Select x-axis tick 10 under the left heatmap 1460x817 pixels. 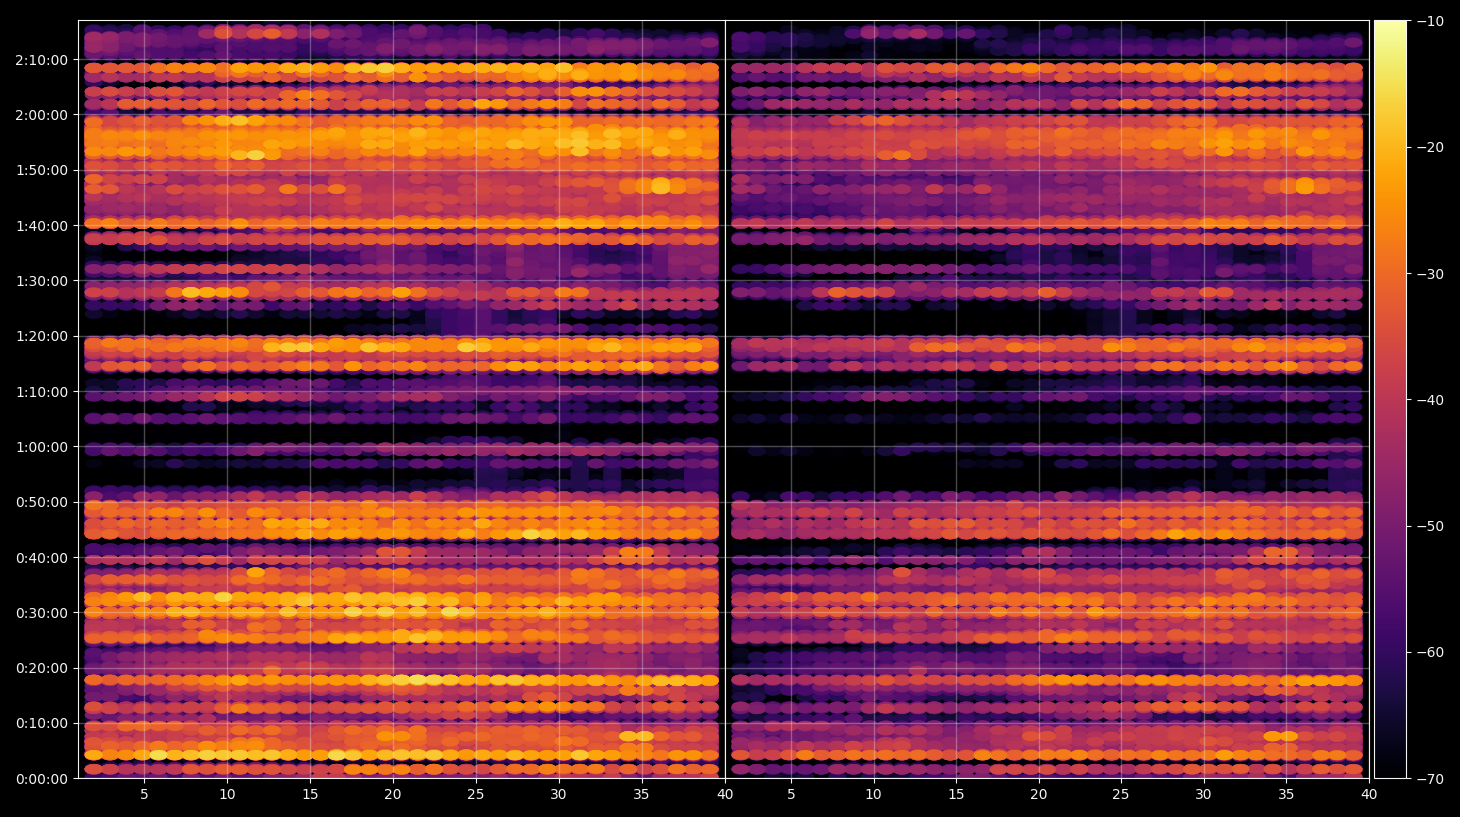pyautogui.click(x=227, y=795)
